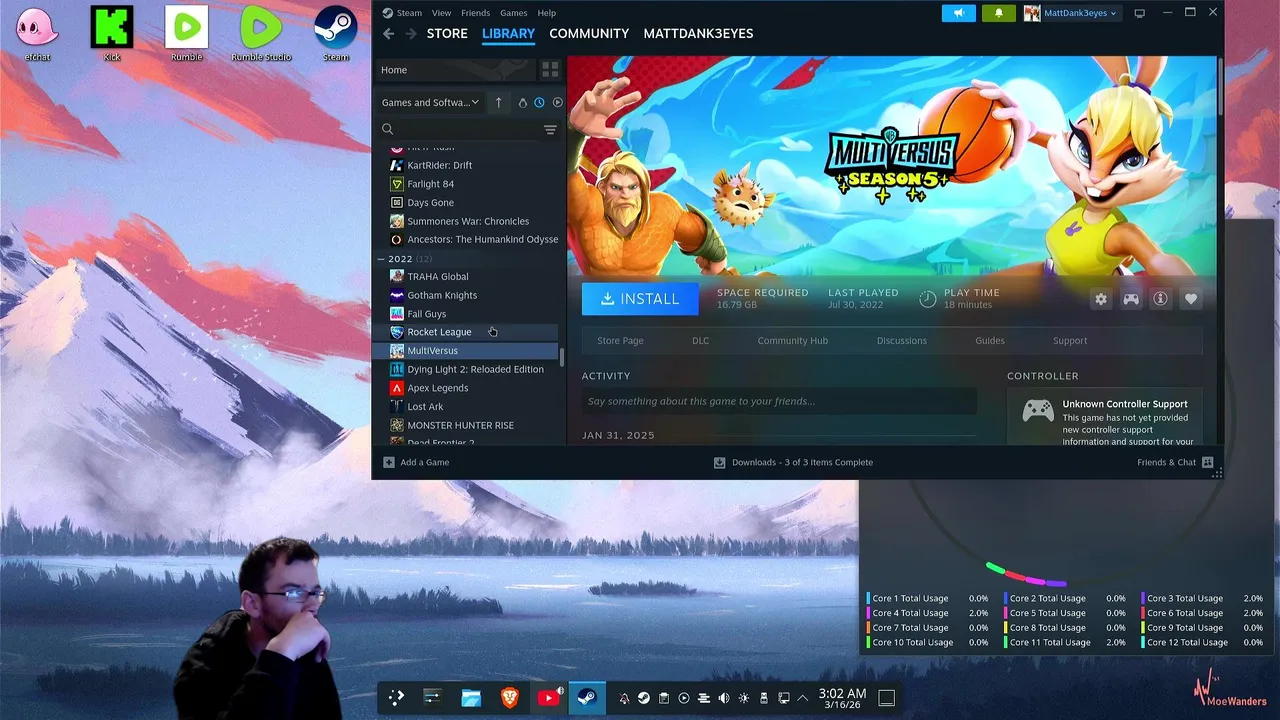Click Add a Game at bottom left
The image size is (1280, 720).
tap(416, 462)
